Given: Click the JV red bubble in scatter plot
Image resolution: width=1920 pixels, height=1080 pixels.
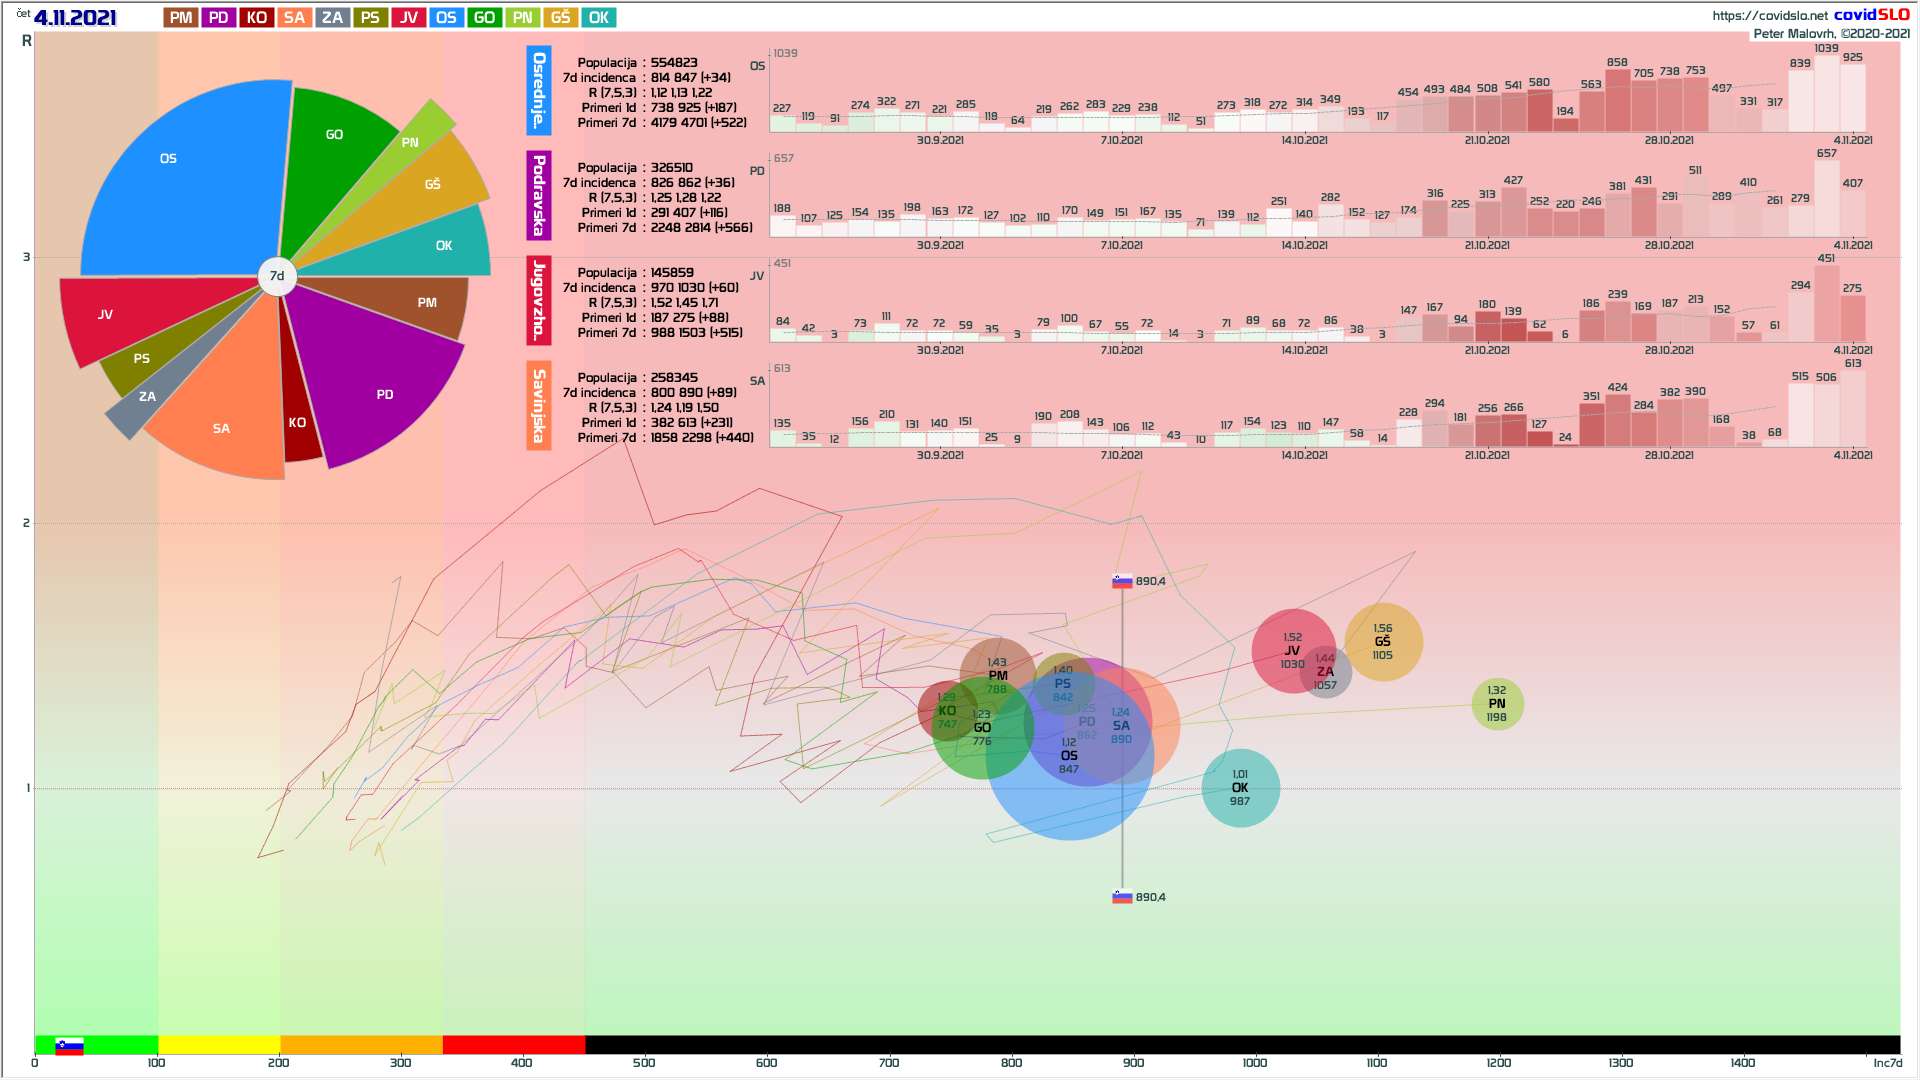Looking at the screenshot, I should point(1285,645).
